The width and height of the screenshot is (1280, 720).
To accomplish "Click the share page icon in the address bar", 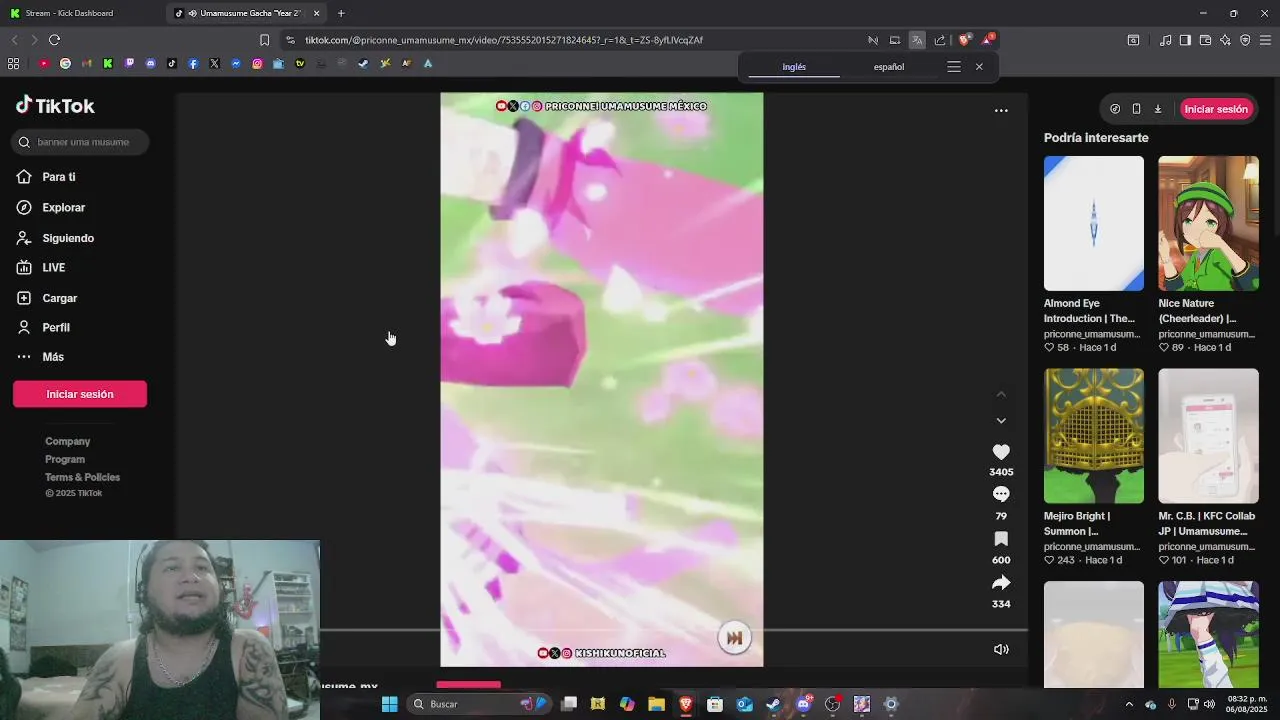I will 940,40.
